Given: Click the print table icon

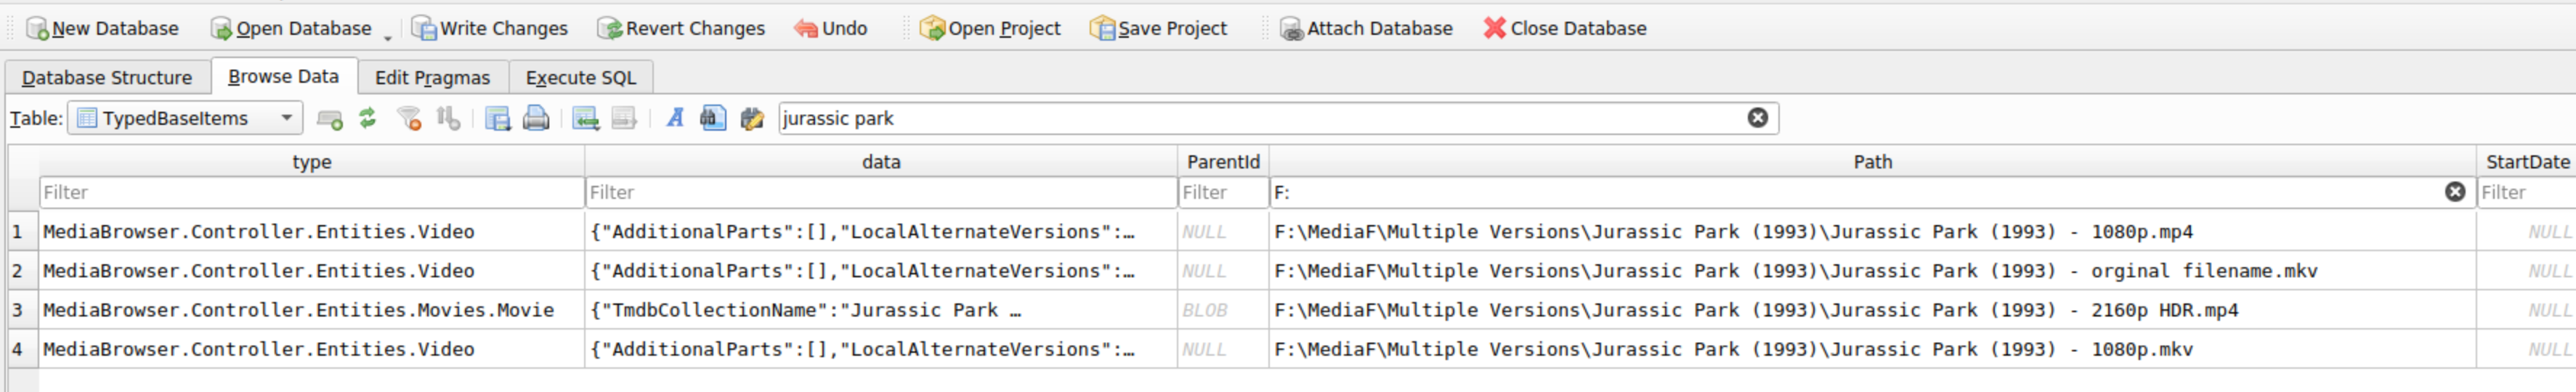Looking at the screenshot, I should 536,118.
